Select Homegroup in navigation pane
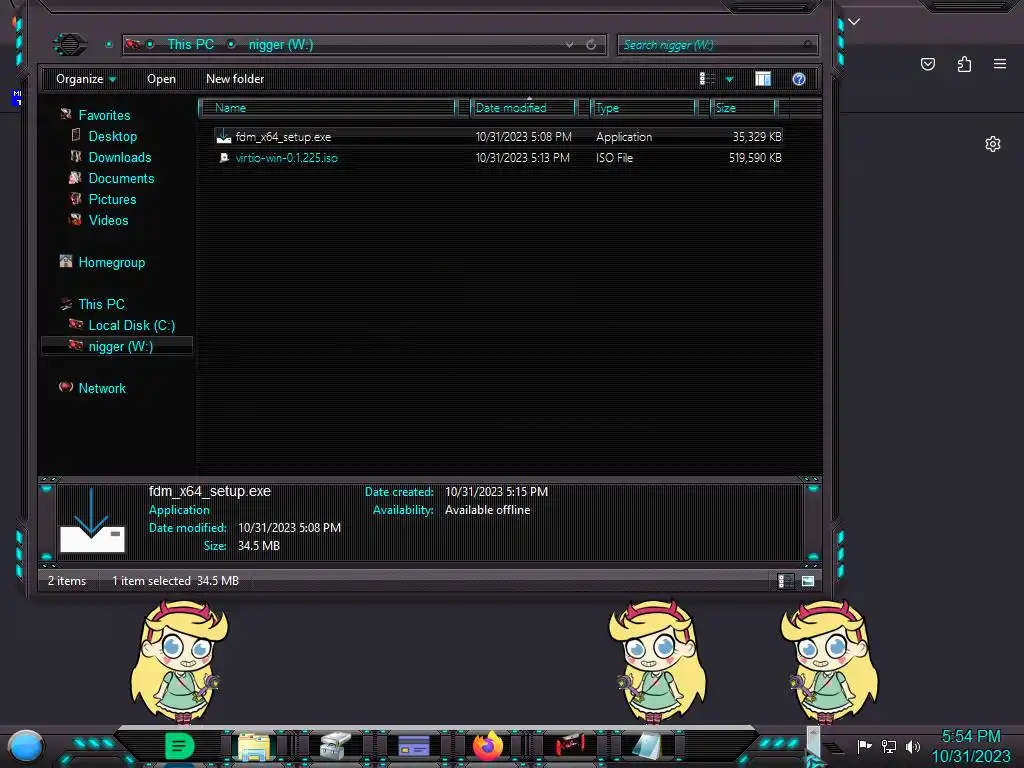 click(112, 262)
